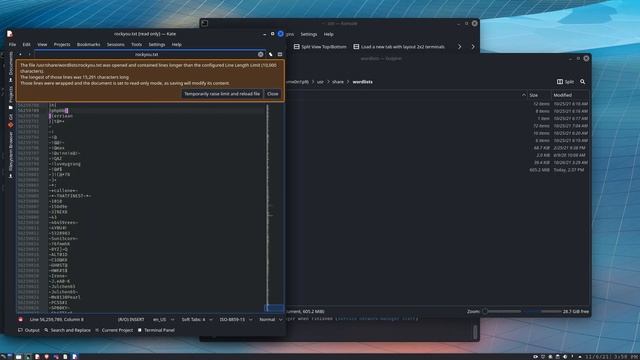Click Temporarily raise limit and reload file
Image resolution: width=640 pixels, height=360 pixels.
click(x=222, y=94)
